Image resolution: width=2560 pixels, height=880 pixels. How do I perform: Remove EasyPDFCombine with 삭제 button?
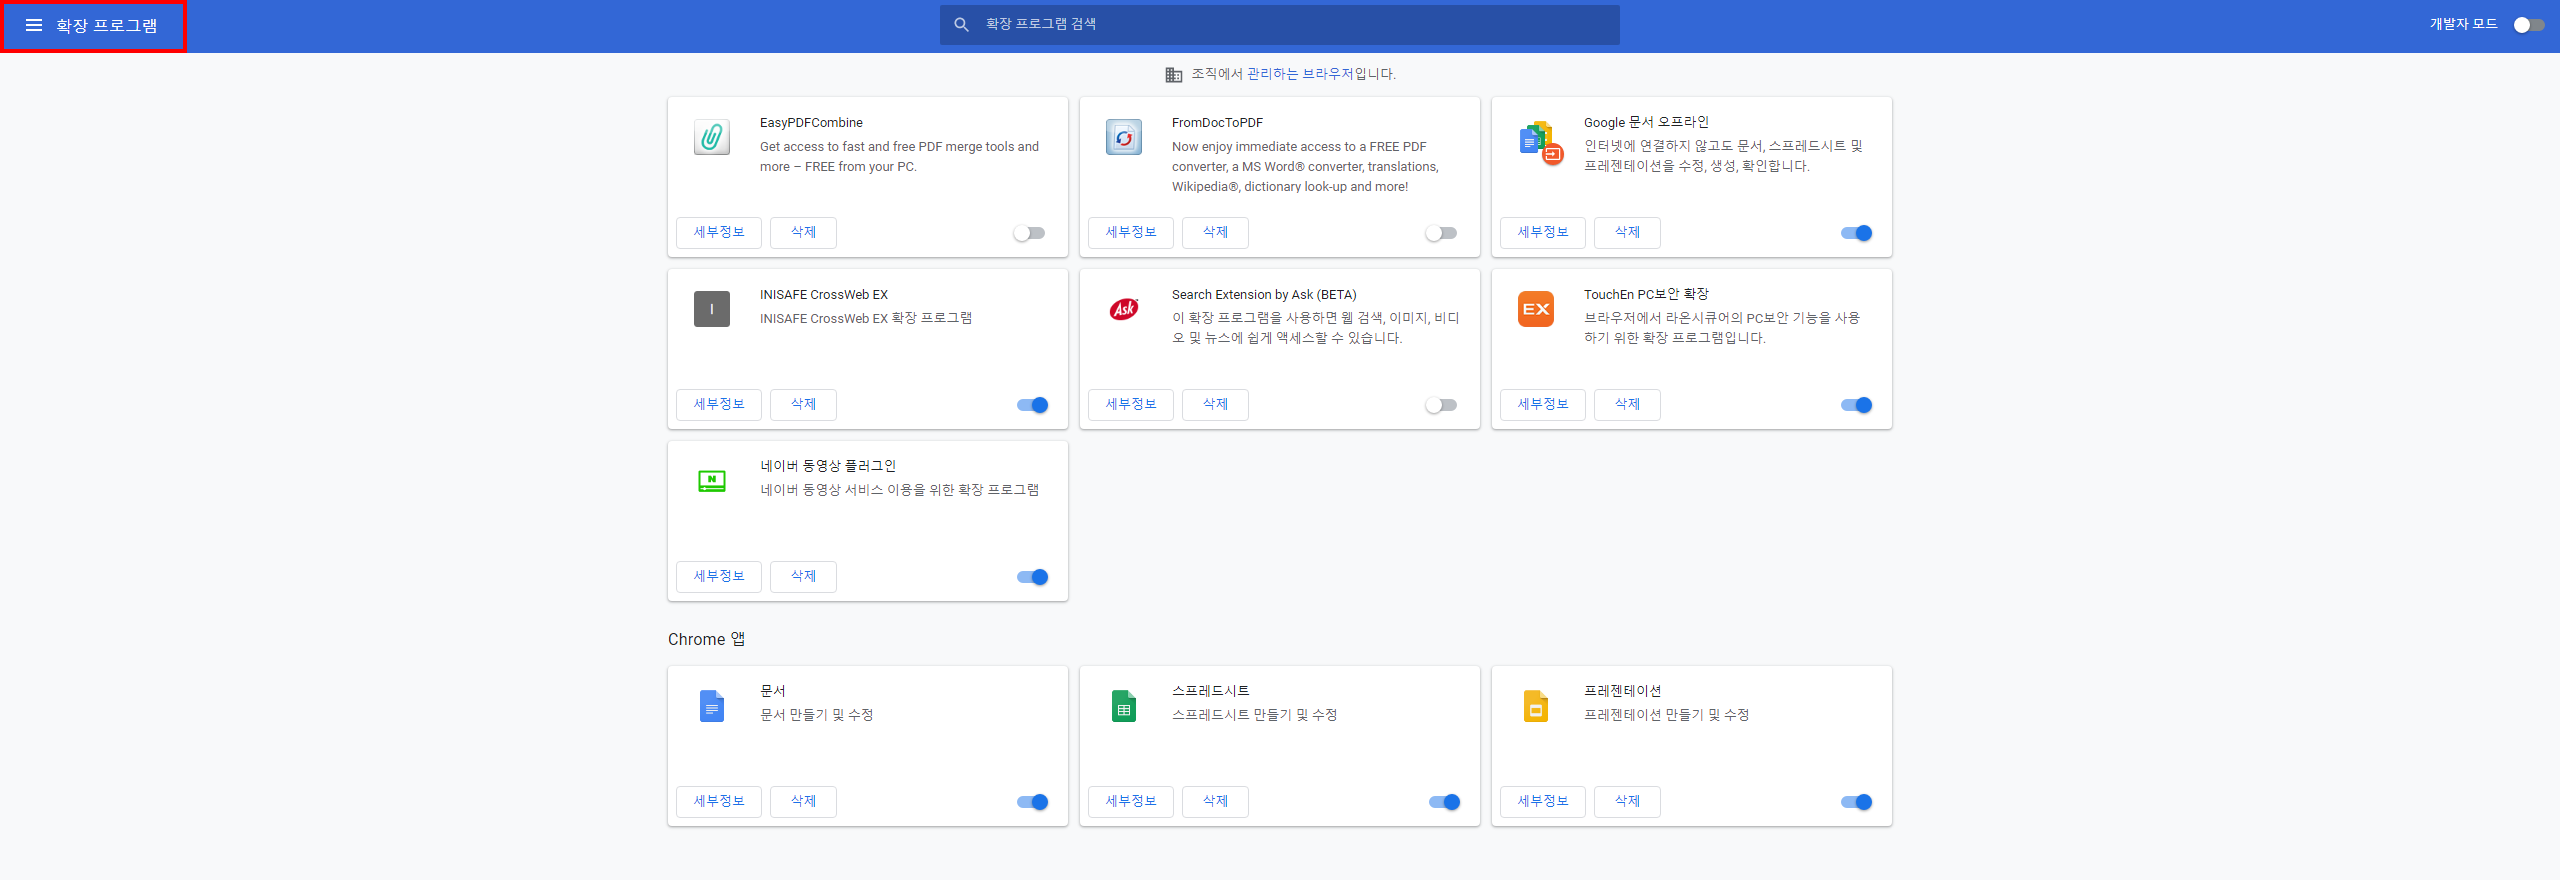click(x=803, y=233)
